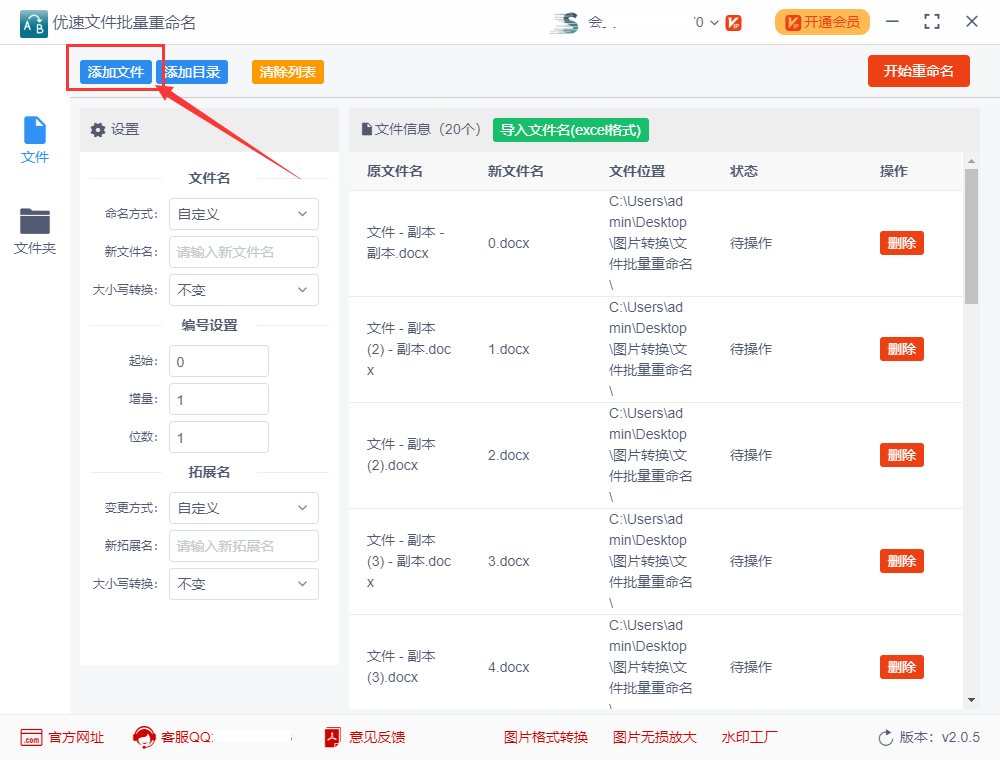The height and width of the screenshot is (760, 1000).
Task: Click the refresh icon beside version v2.0.5
Action: click(884, 737)
